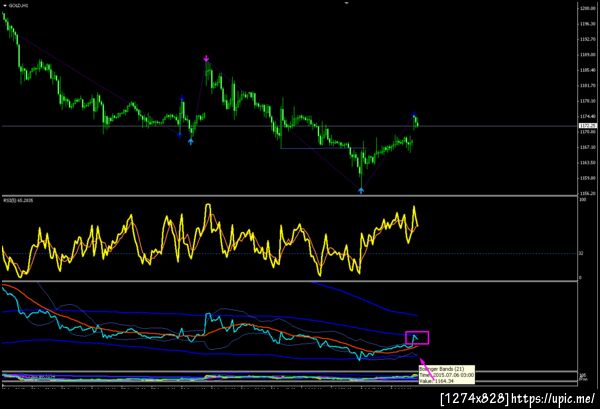Click the cyan line's end in the Bollinger pane
This screenshot has height=409, width=600.
pos(416,337)
